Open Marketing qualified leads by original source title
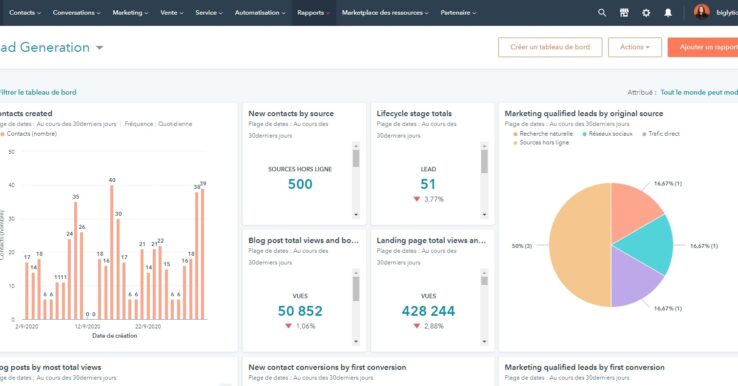The width and height of the screenshot is (738, 386). [584, 113]
